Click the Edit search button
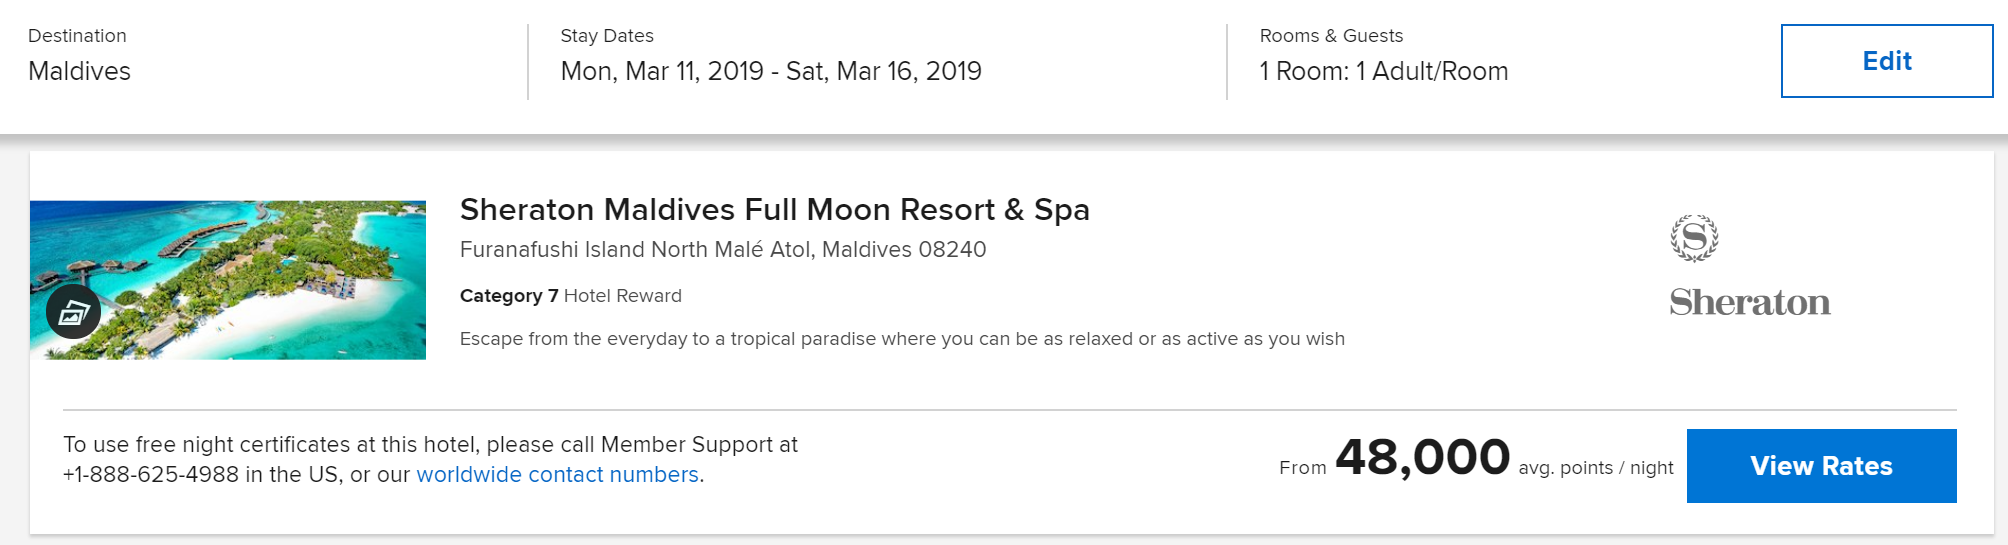The image size is (2008, 545). pos(1886,61)
